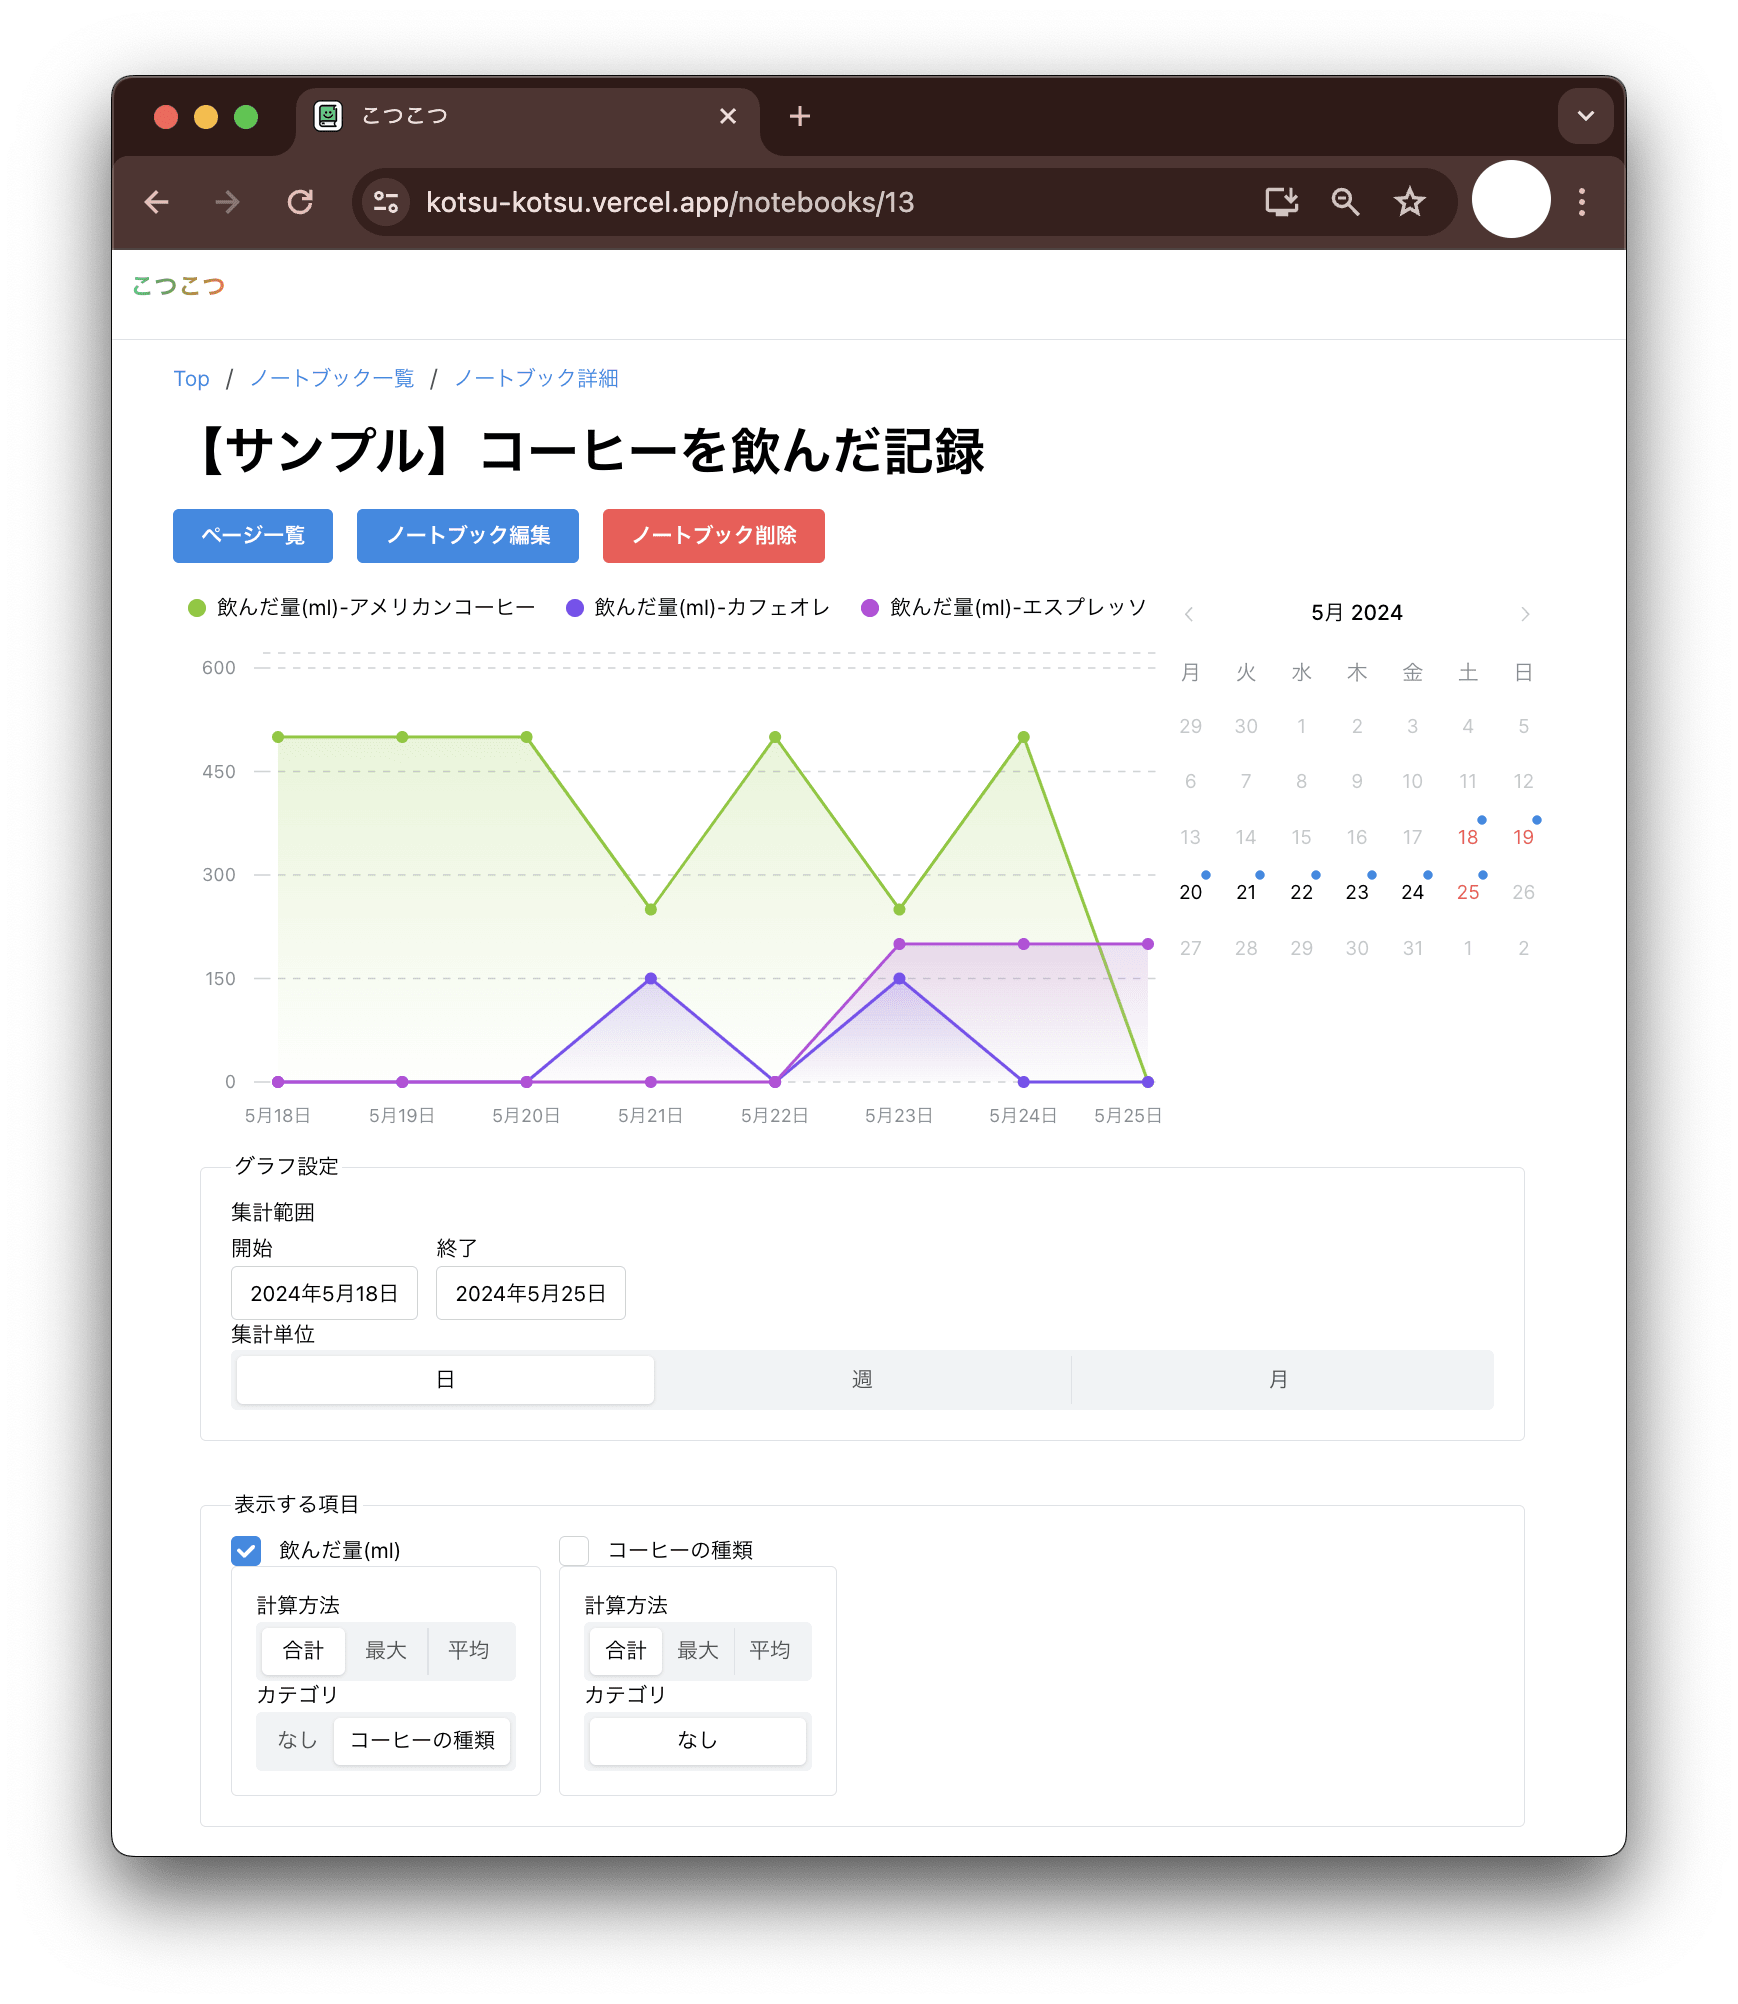Select May 22 in the calendar
Image resolution: width=1738 pixels, height=2004 pixels.
click(1301, 892)
